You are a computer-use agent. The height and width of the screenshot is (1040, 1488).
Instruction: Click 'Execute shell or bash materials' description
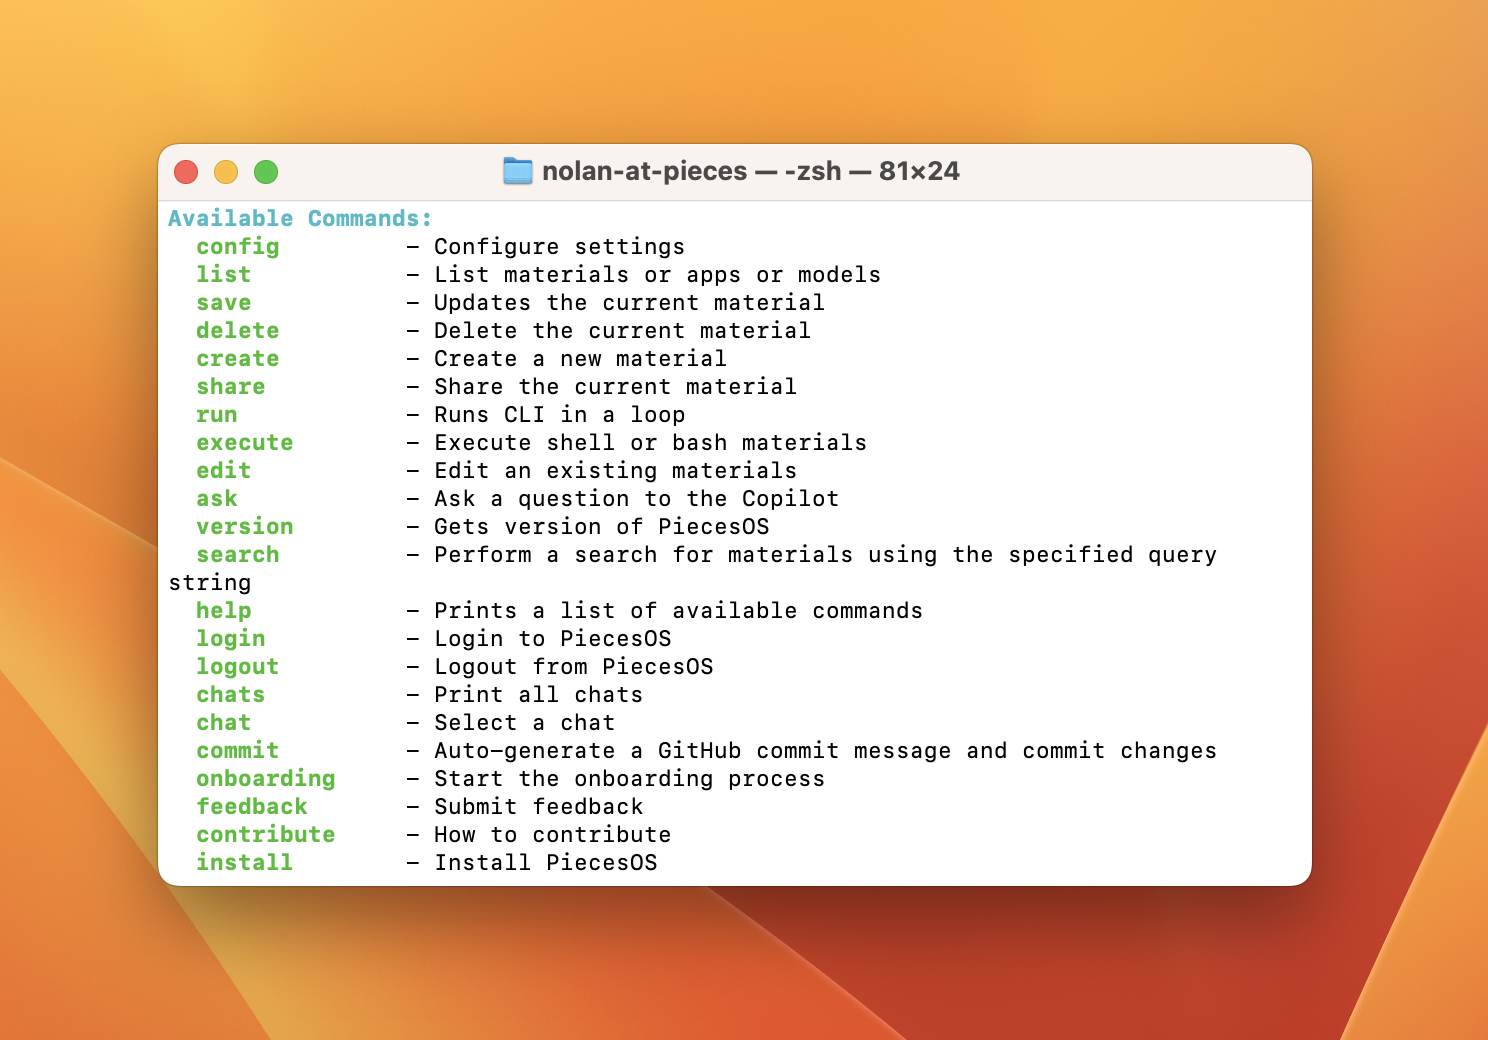click(651, 442)
